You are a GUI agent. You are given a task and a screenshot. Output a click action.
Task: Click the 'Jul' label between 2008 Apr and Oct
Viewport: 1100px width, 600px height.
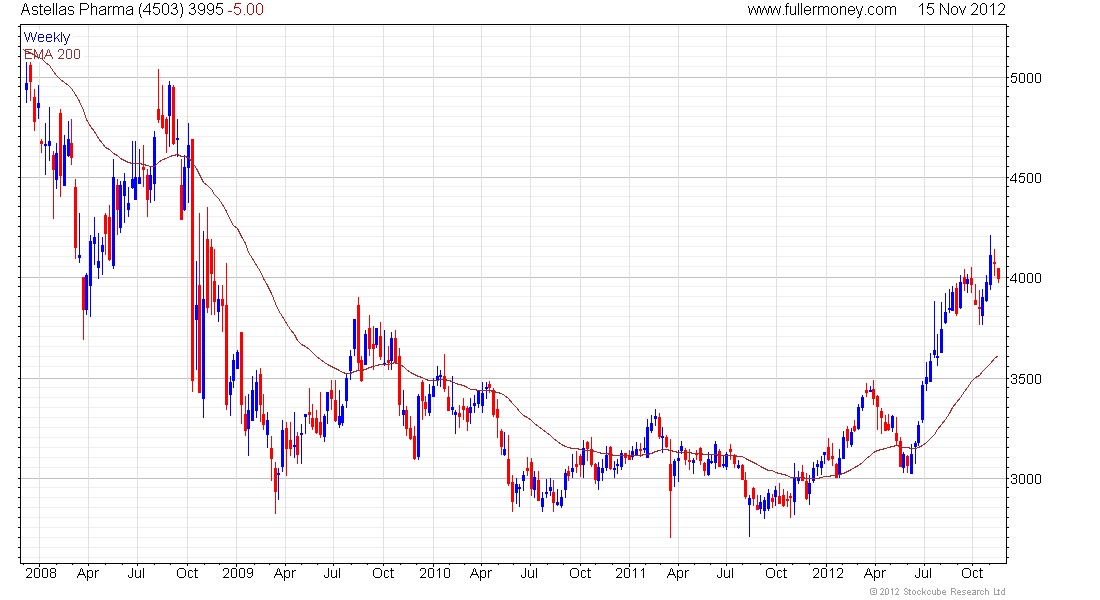coord(136,573)
